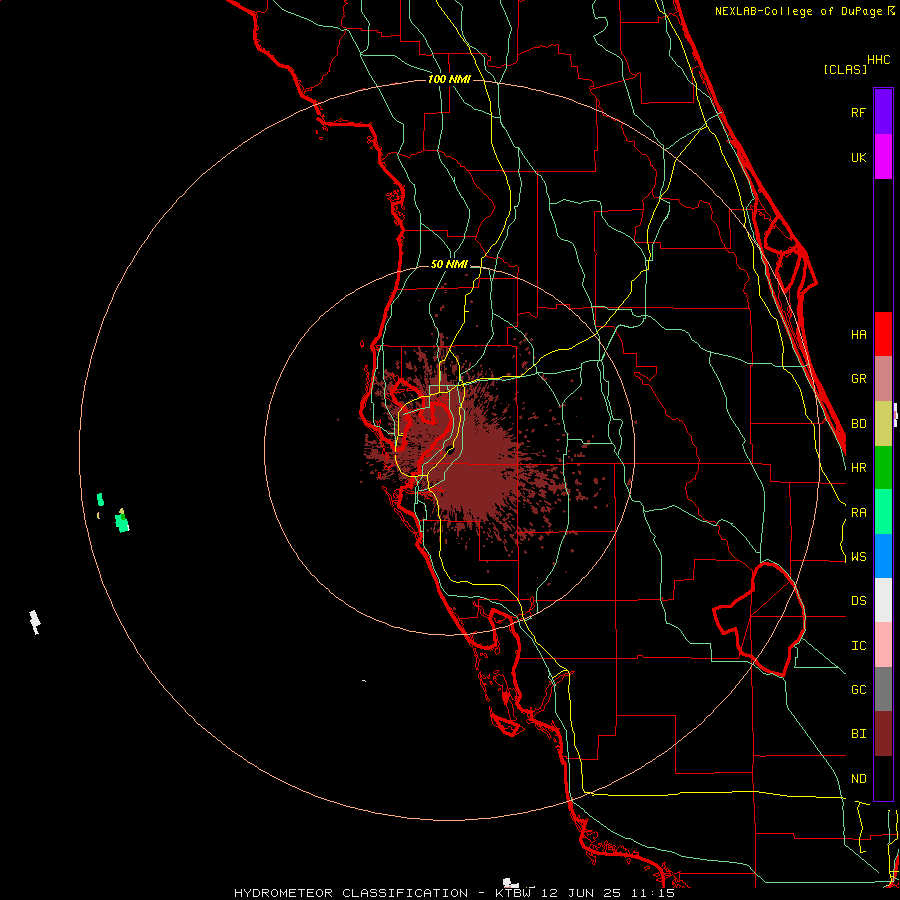Screen dimensions: 900x900
Task: Click the 50 NMI range ring label
Action: [x=449, y=264]
